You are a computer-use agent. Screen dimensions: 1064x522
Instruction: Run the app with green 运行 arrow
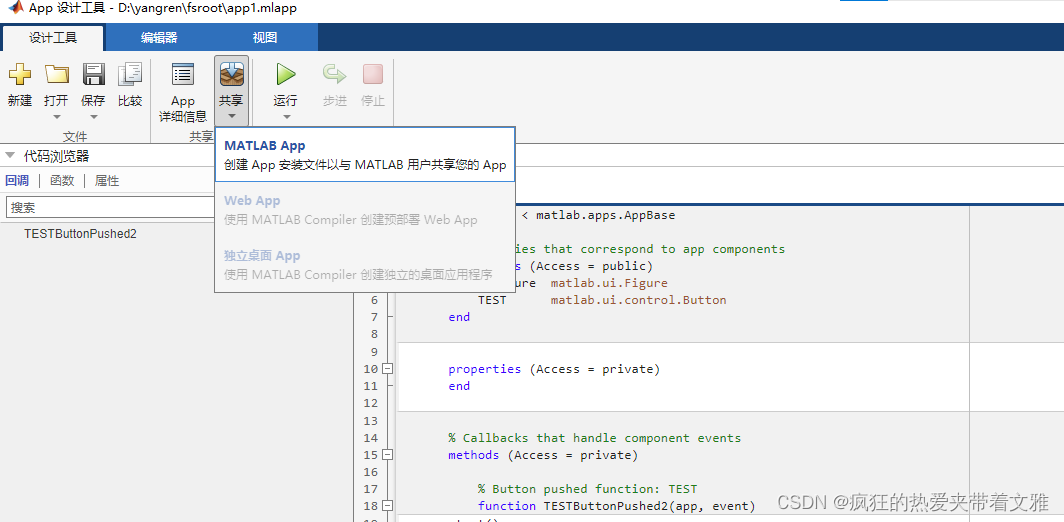coord(286,75)
